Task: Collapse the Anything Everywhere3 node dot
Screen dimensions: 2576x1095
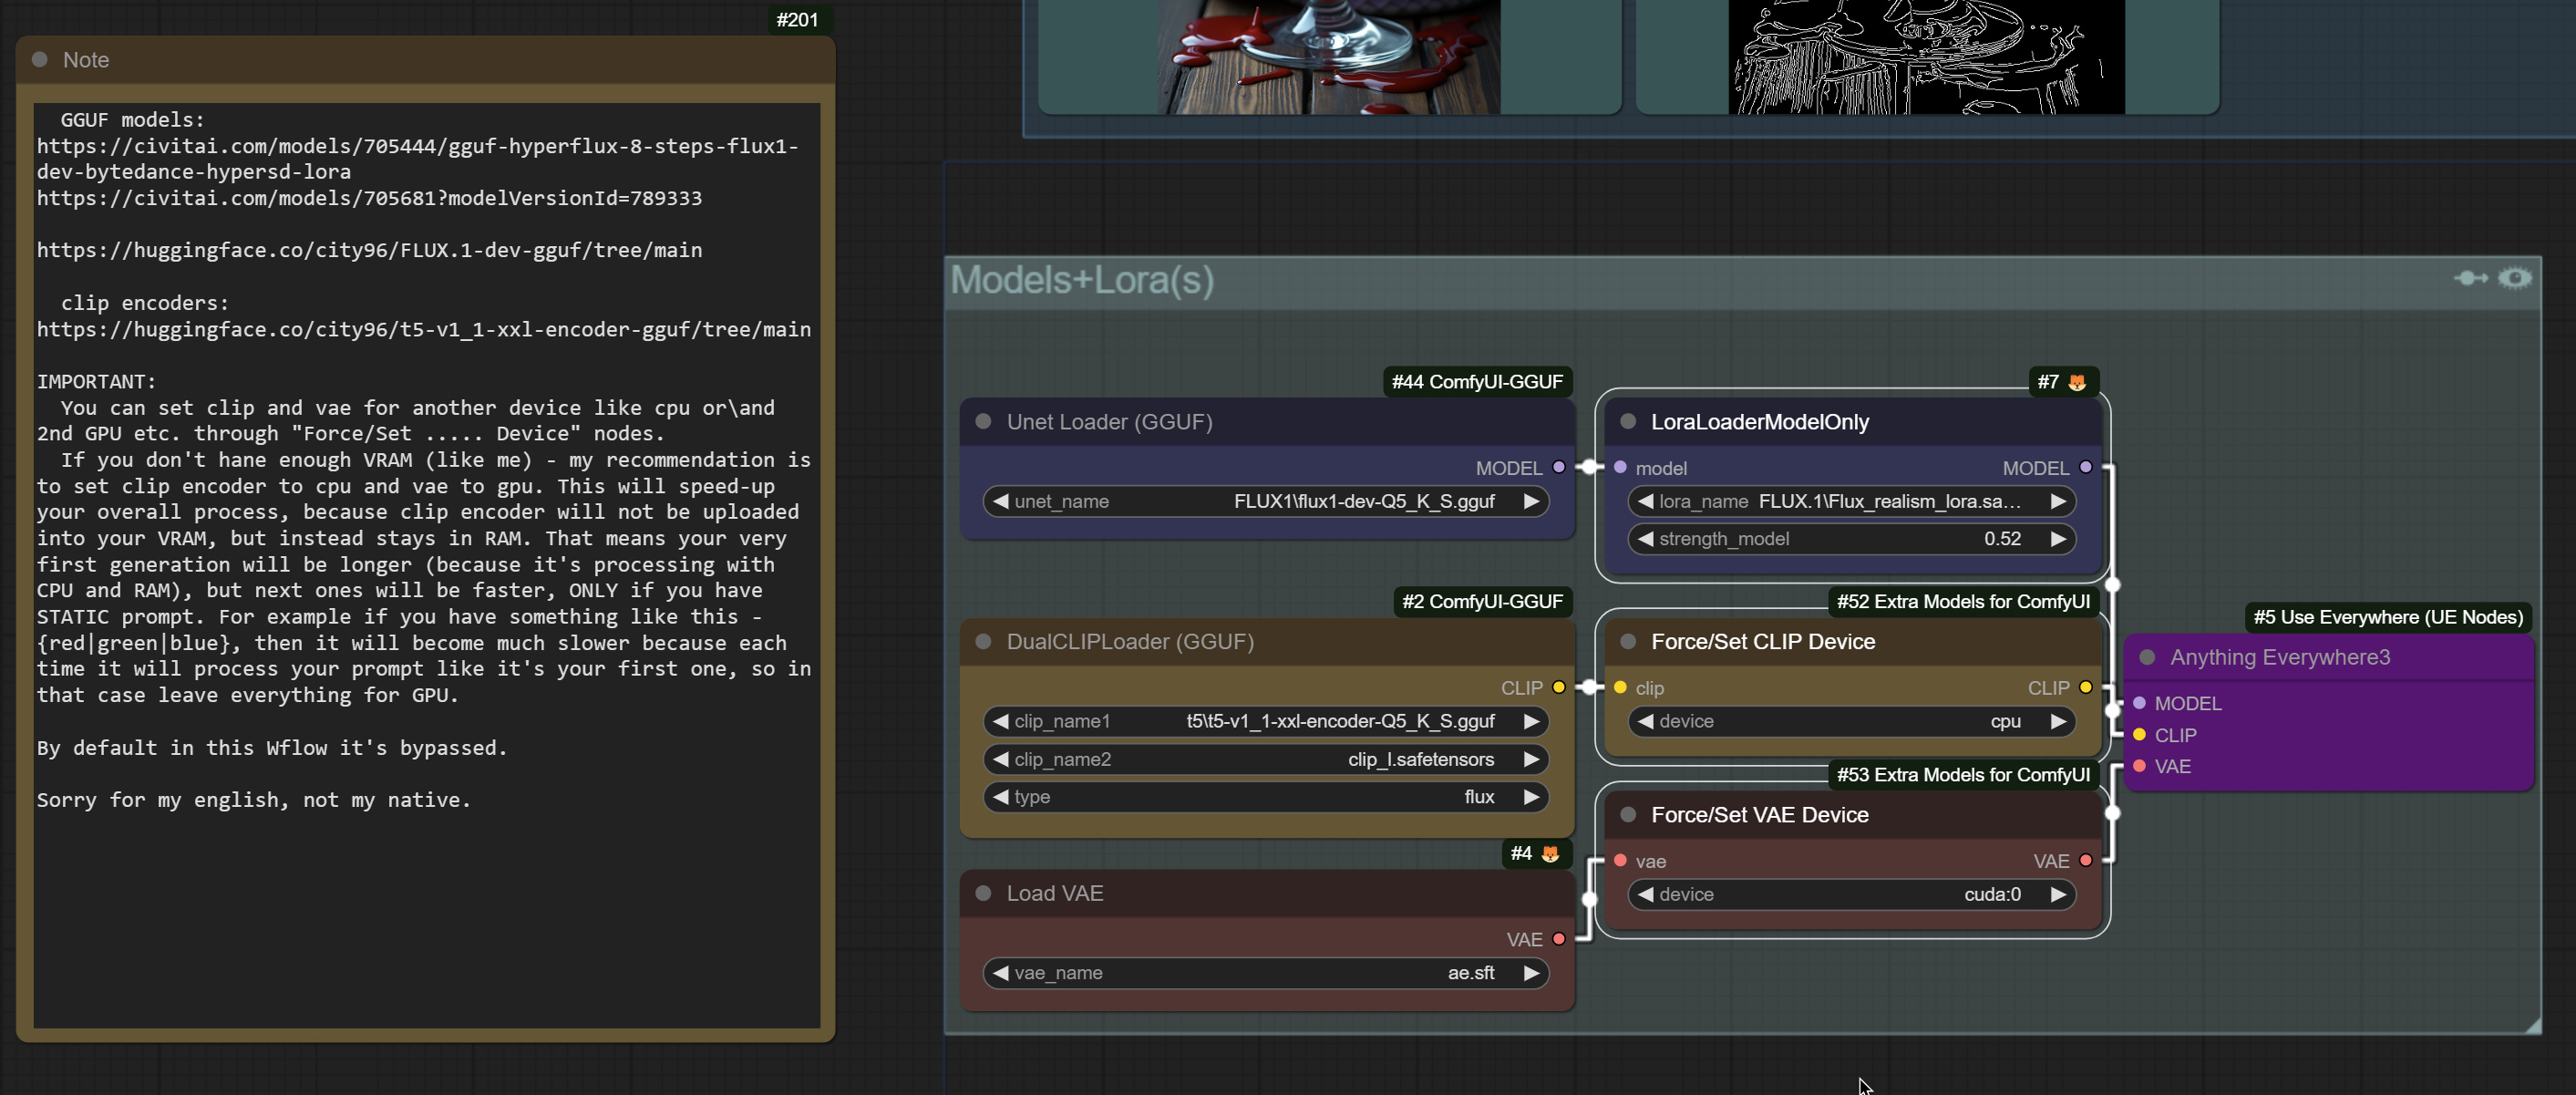Action: click(2147, 657)
